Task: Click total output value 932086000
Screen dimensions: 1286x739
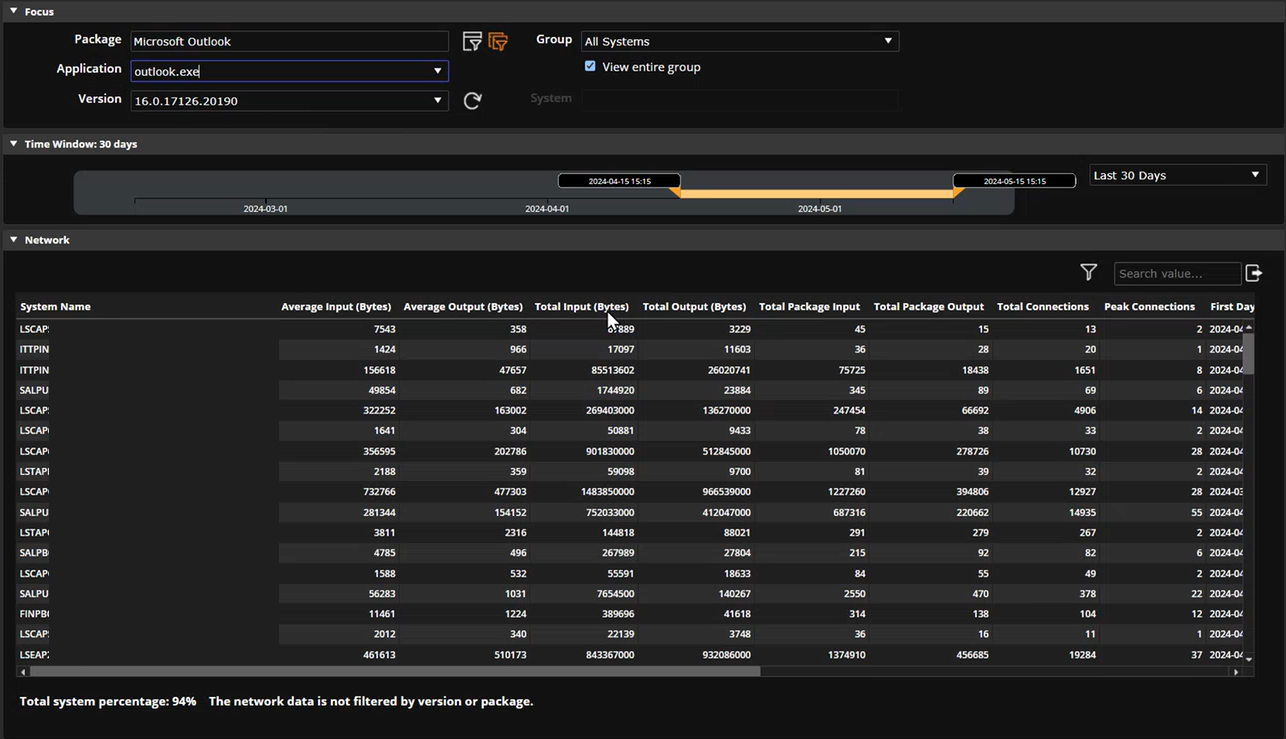Action: tap(723, 655)
